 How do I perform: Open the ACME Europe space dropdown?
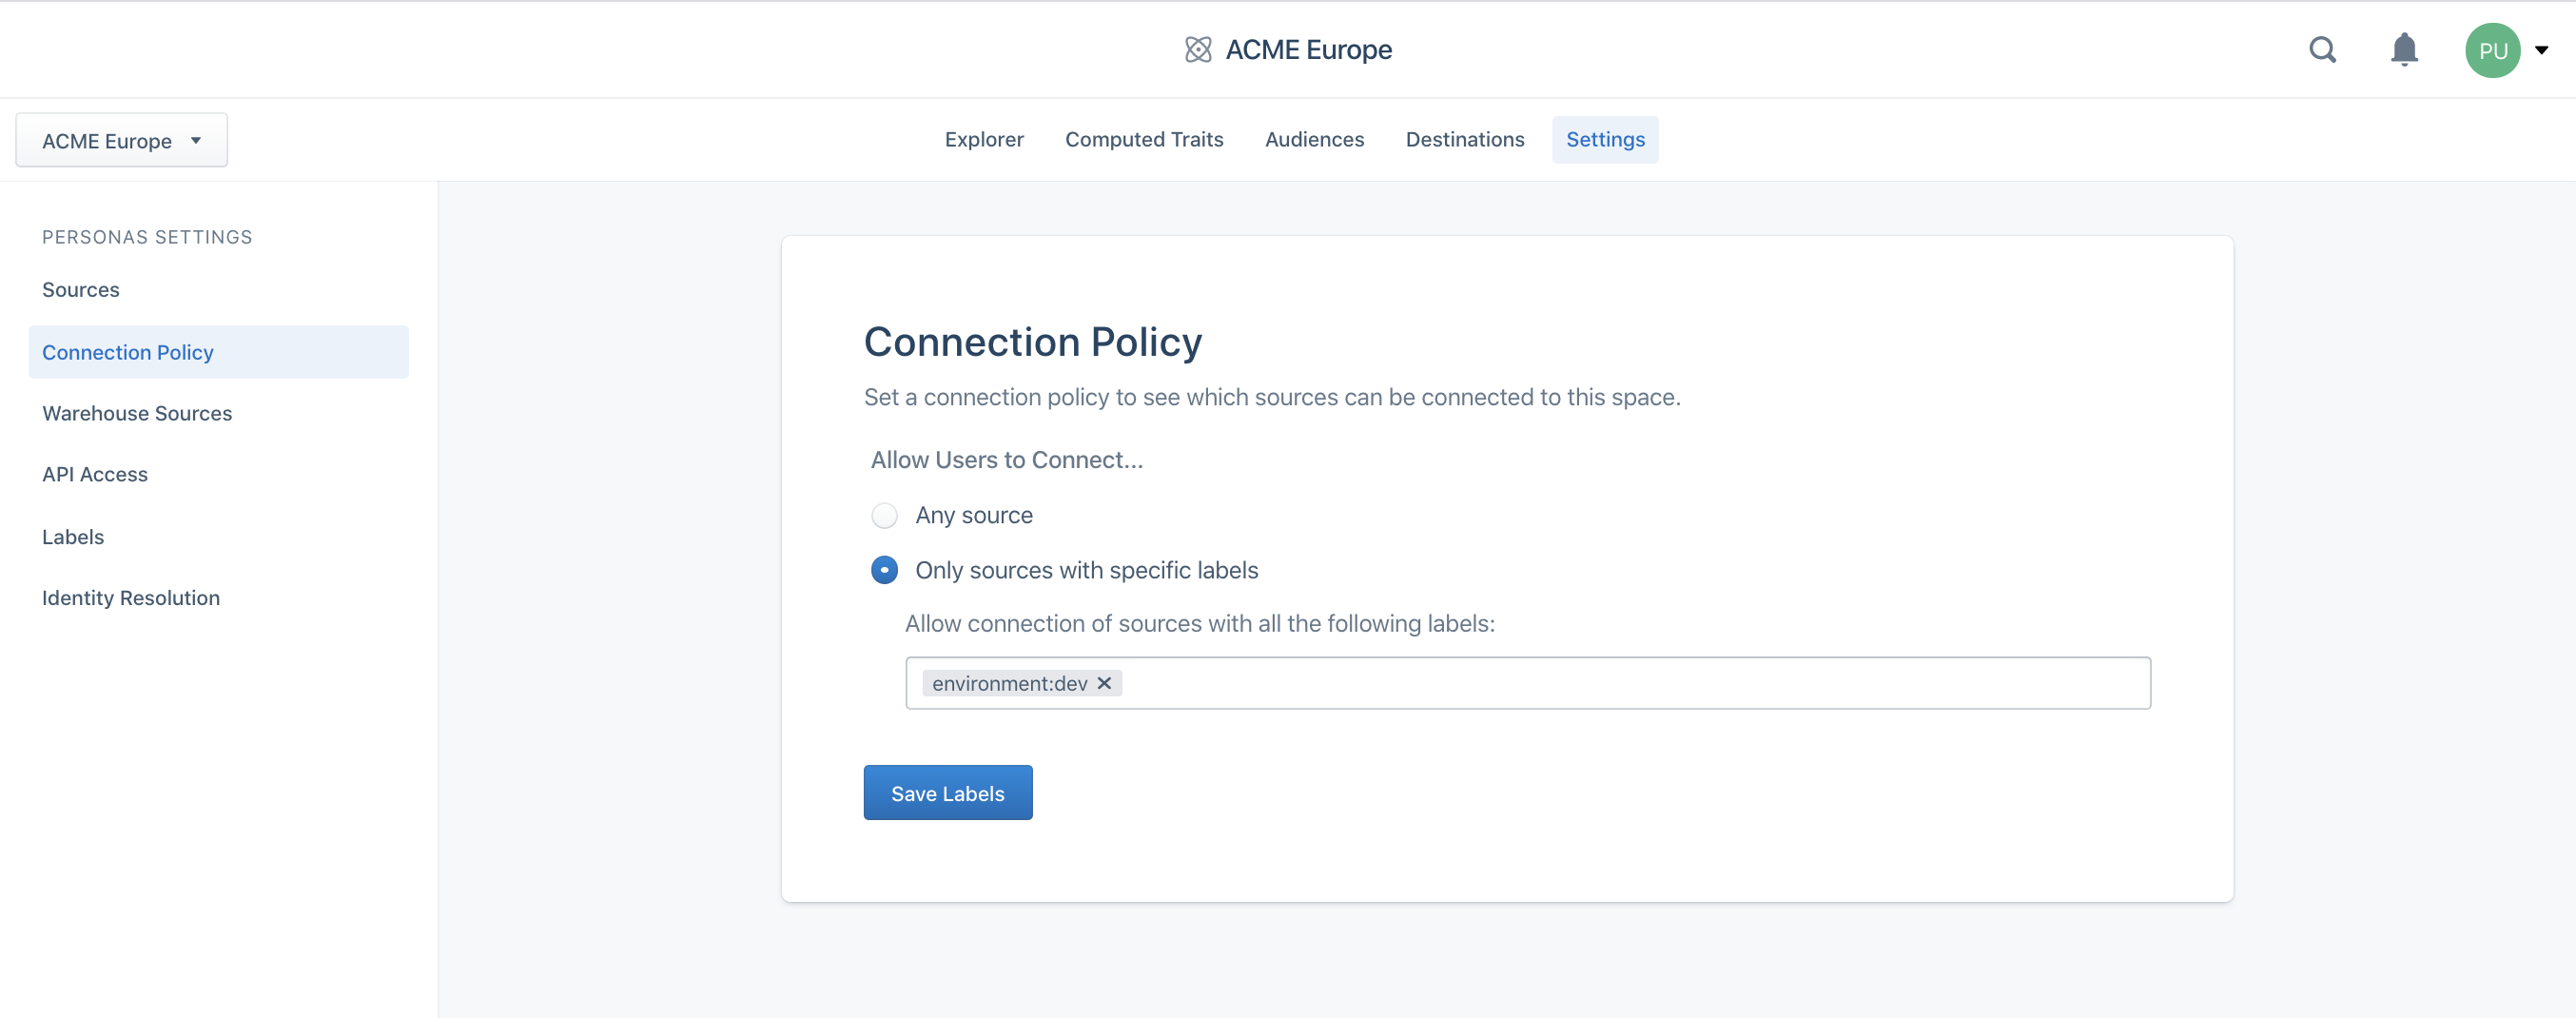pyautogui.click(x=122, y=141)
